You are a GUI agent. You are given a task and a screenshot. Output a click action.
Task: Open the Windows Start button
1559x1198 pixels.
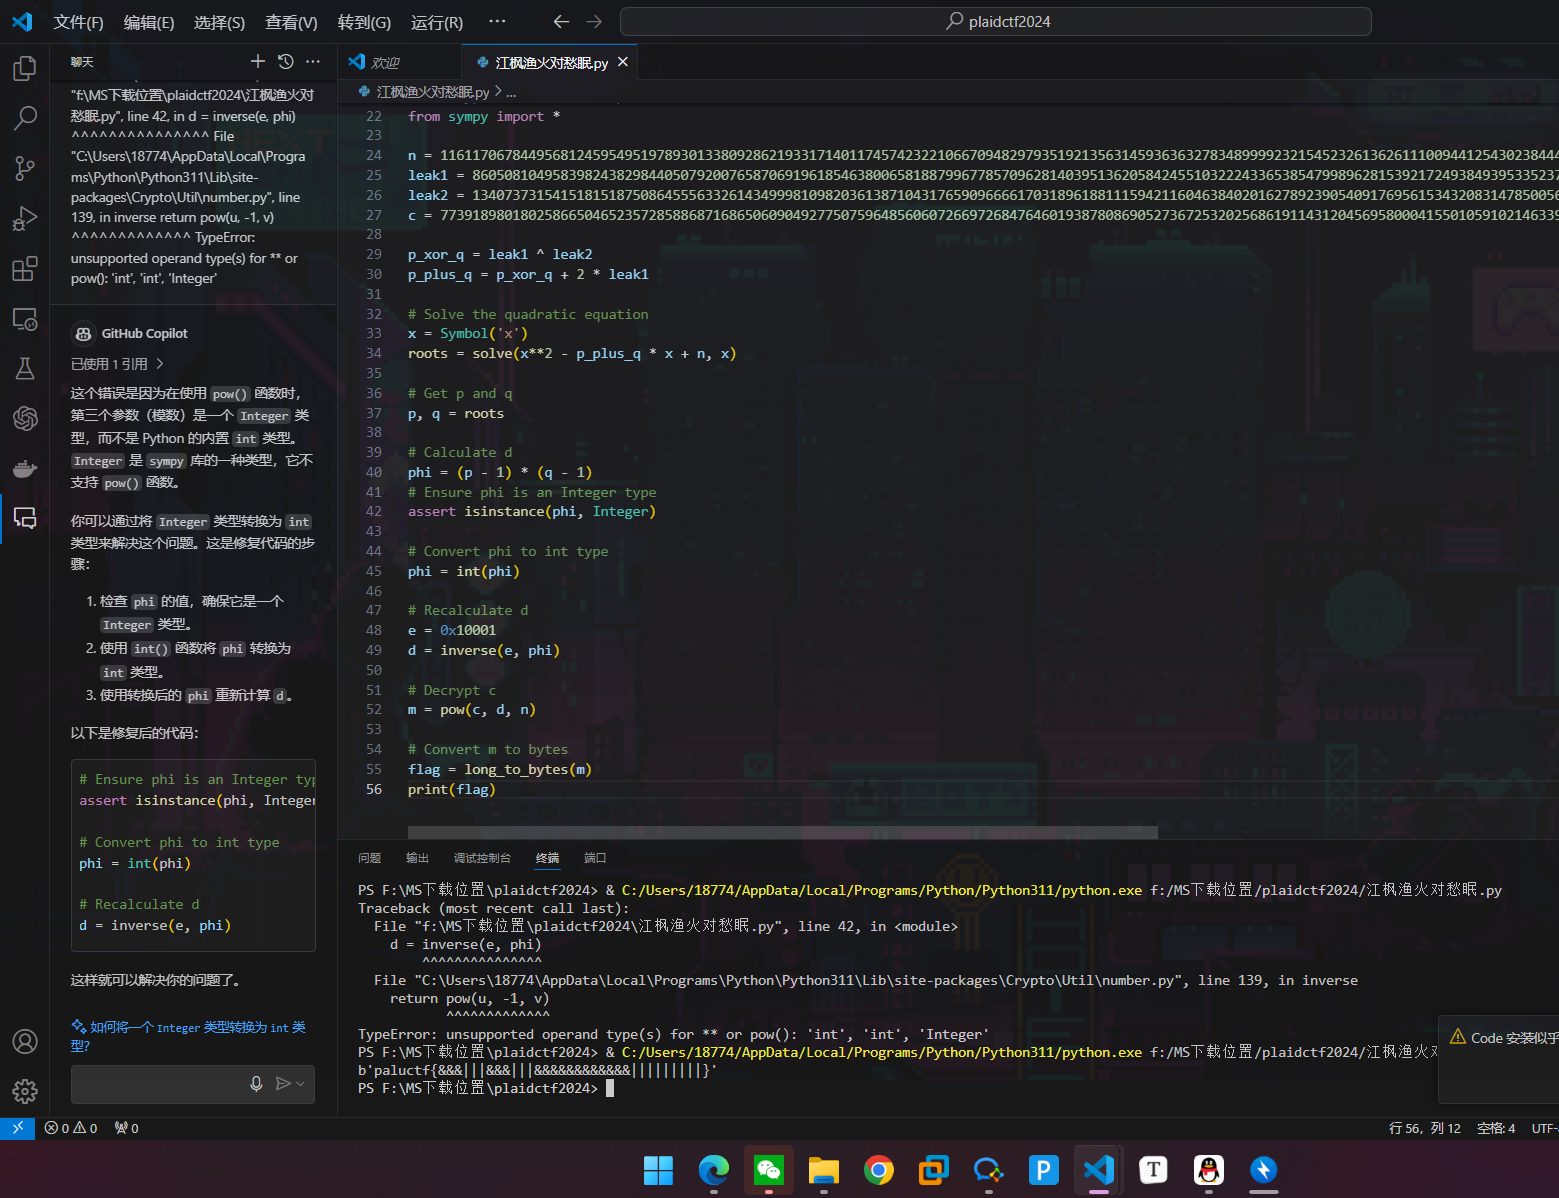point(658,1170)
